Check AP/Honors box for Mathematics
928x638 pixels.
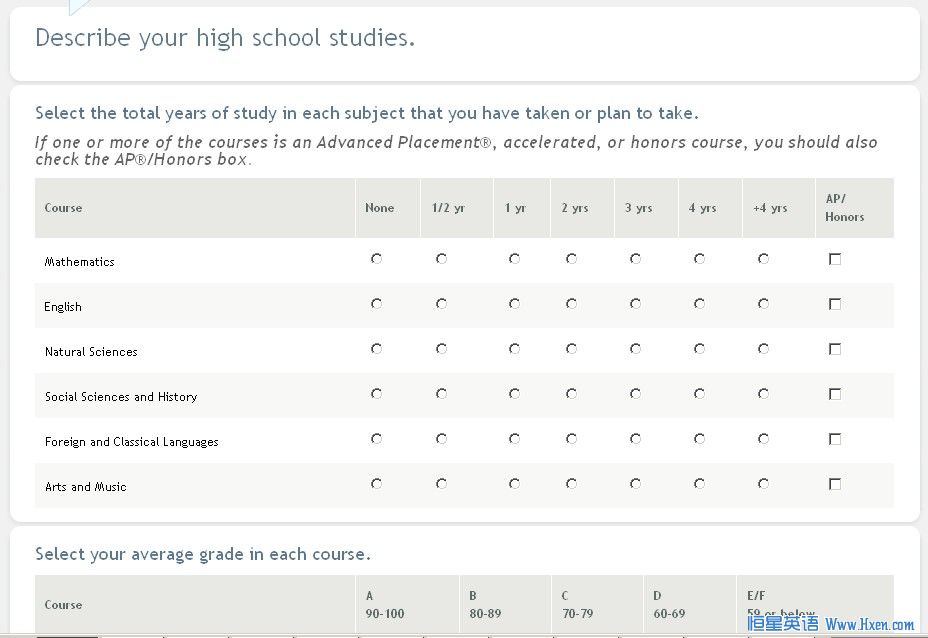click(x=835, y=259)
